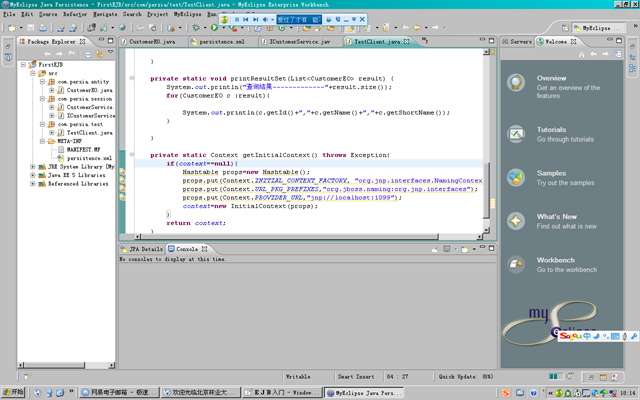Collapse com.persia.entity package

tap(42, 82)
